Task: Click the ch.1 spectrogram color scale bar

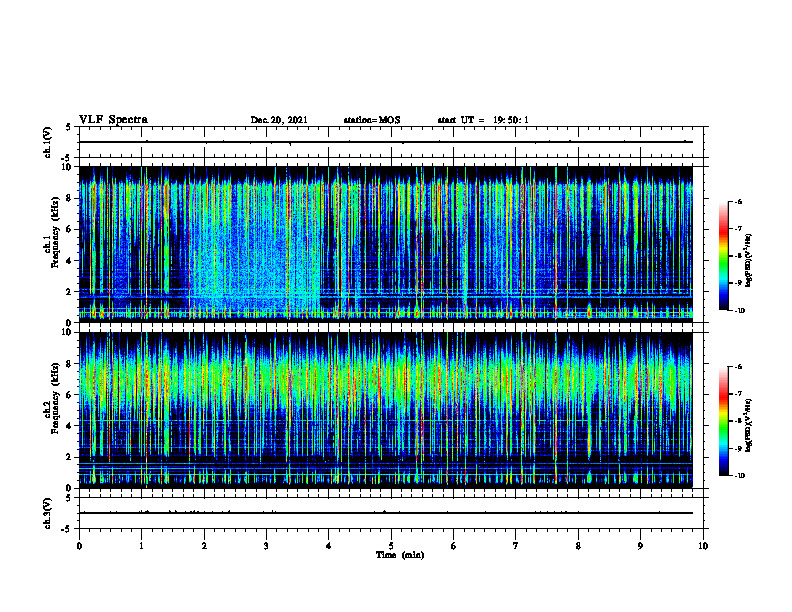Action: click(x=724, y=256)
